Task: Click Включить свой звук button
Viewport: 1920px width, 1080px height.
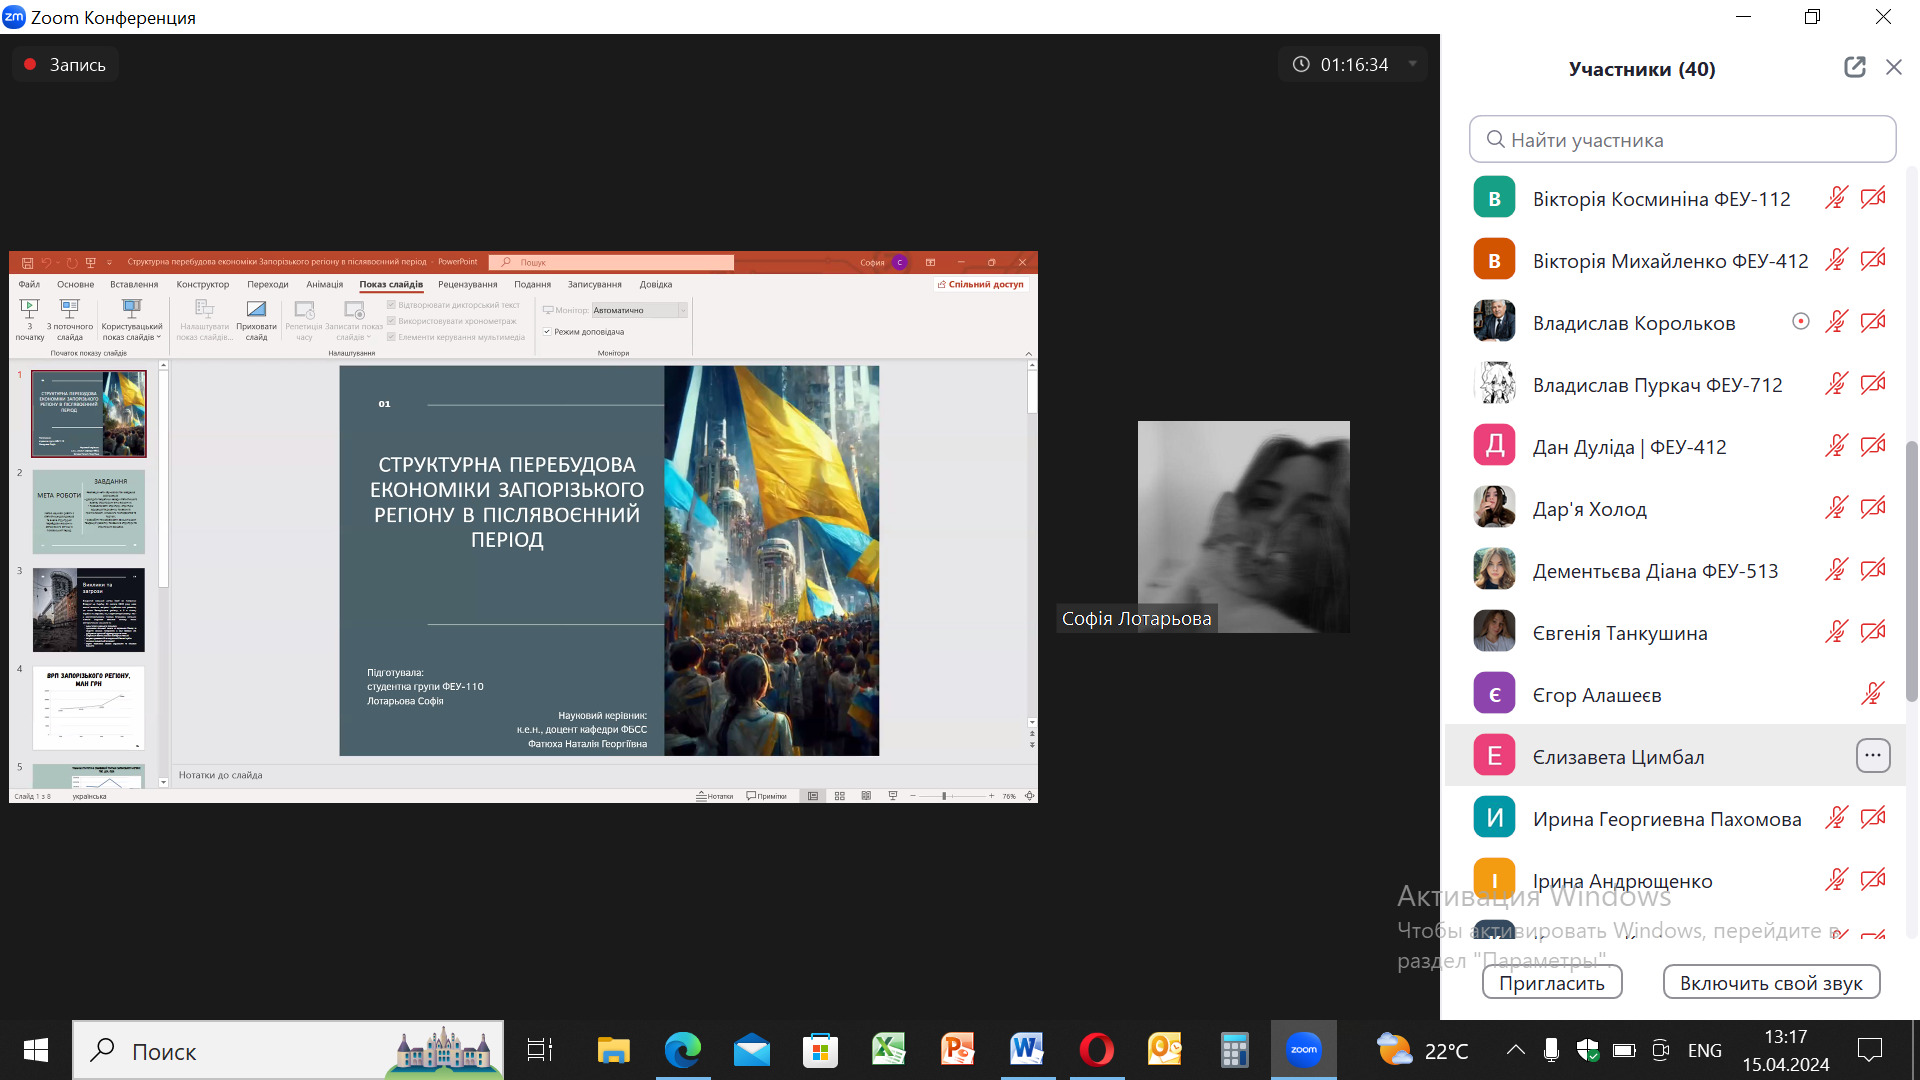Action: pos(1770,983)
